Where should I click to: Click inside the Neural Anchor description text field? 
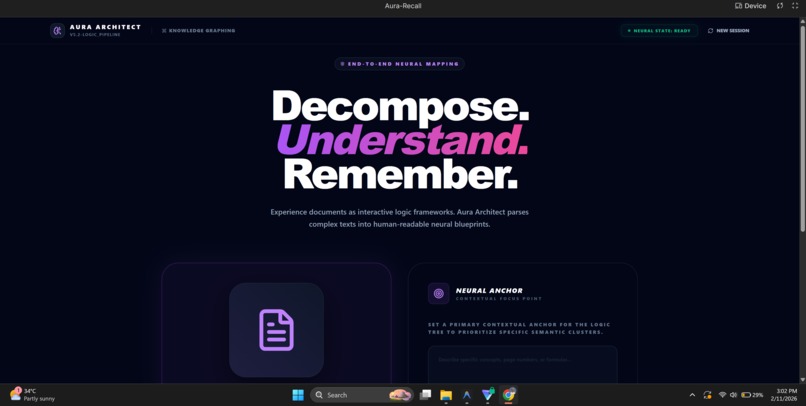coord(523,364)
